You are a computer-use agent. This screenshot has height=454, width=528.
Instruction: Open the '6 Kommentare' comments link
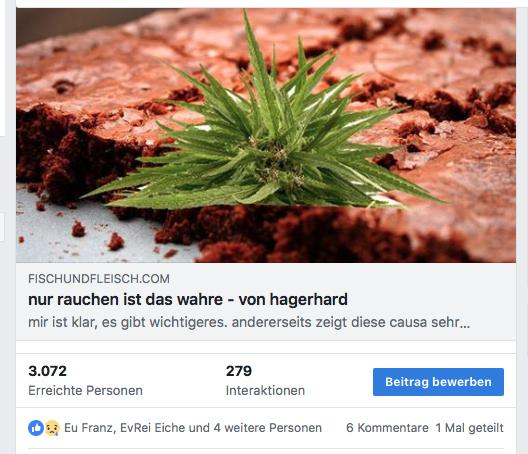[387, 428]
